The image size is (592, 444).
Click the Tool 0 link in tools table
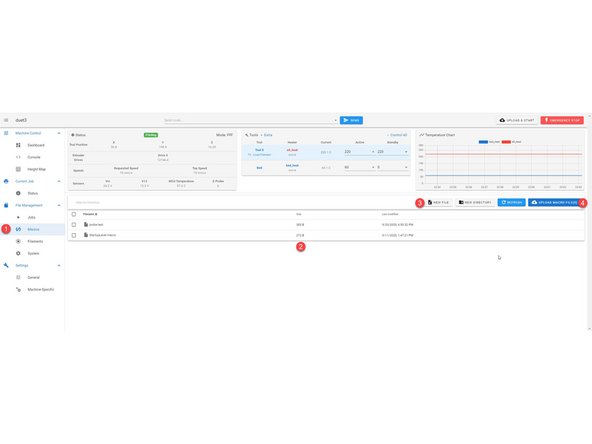pos(259,150)
